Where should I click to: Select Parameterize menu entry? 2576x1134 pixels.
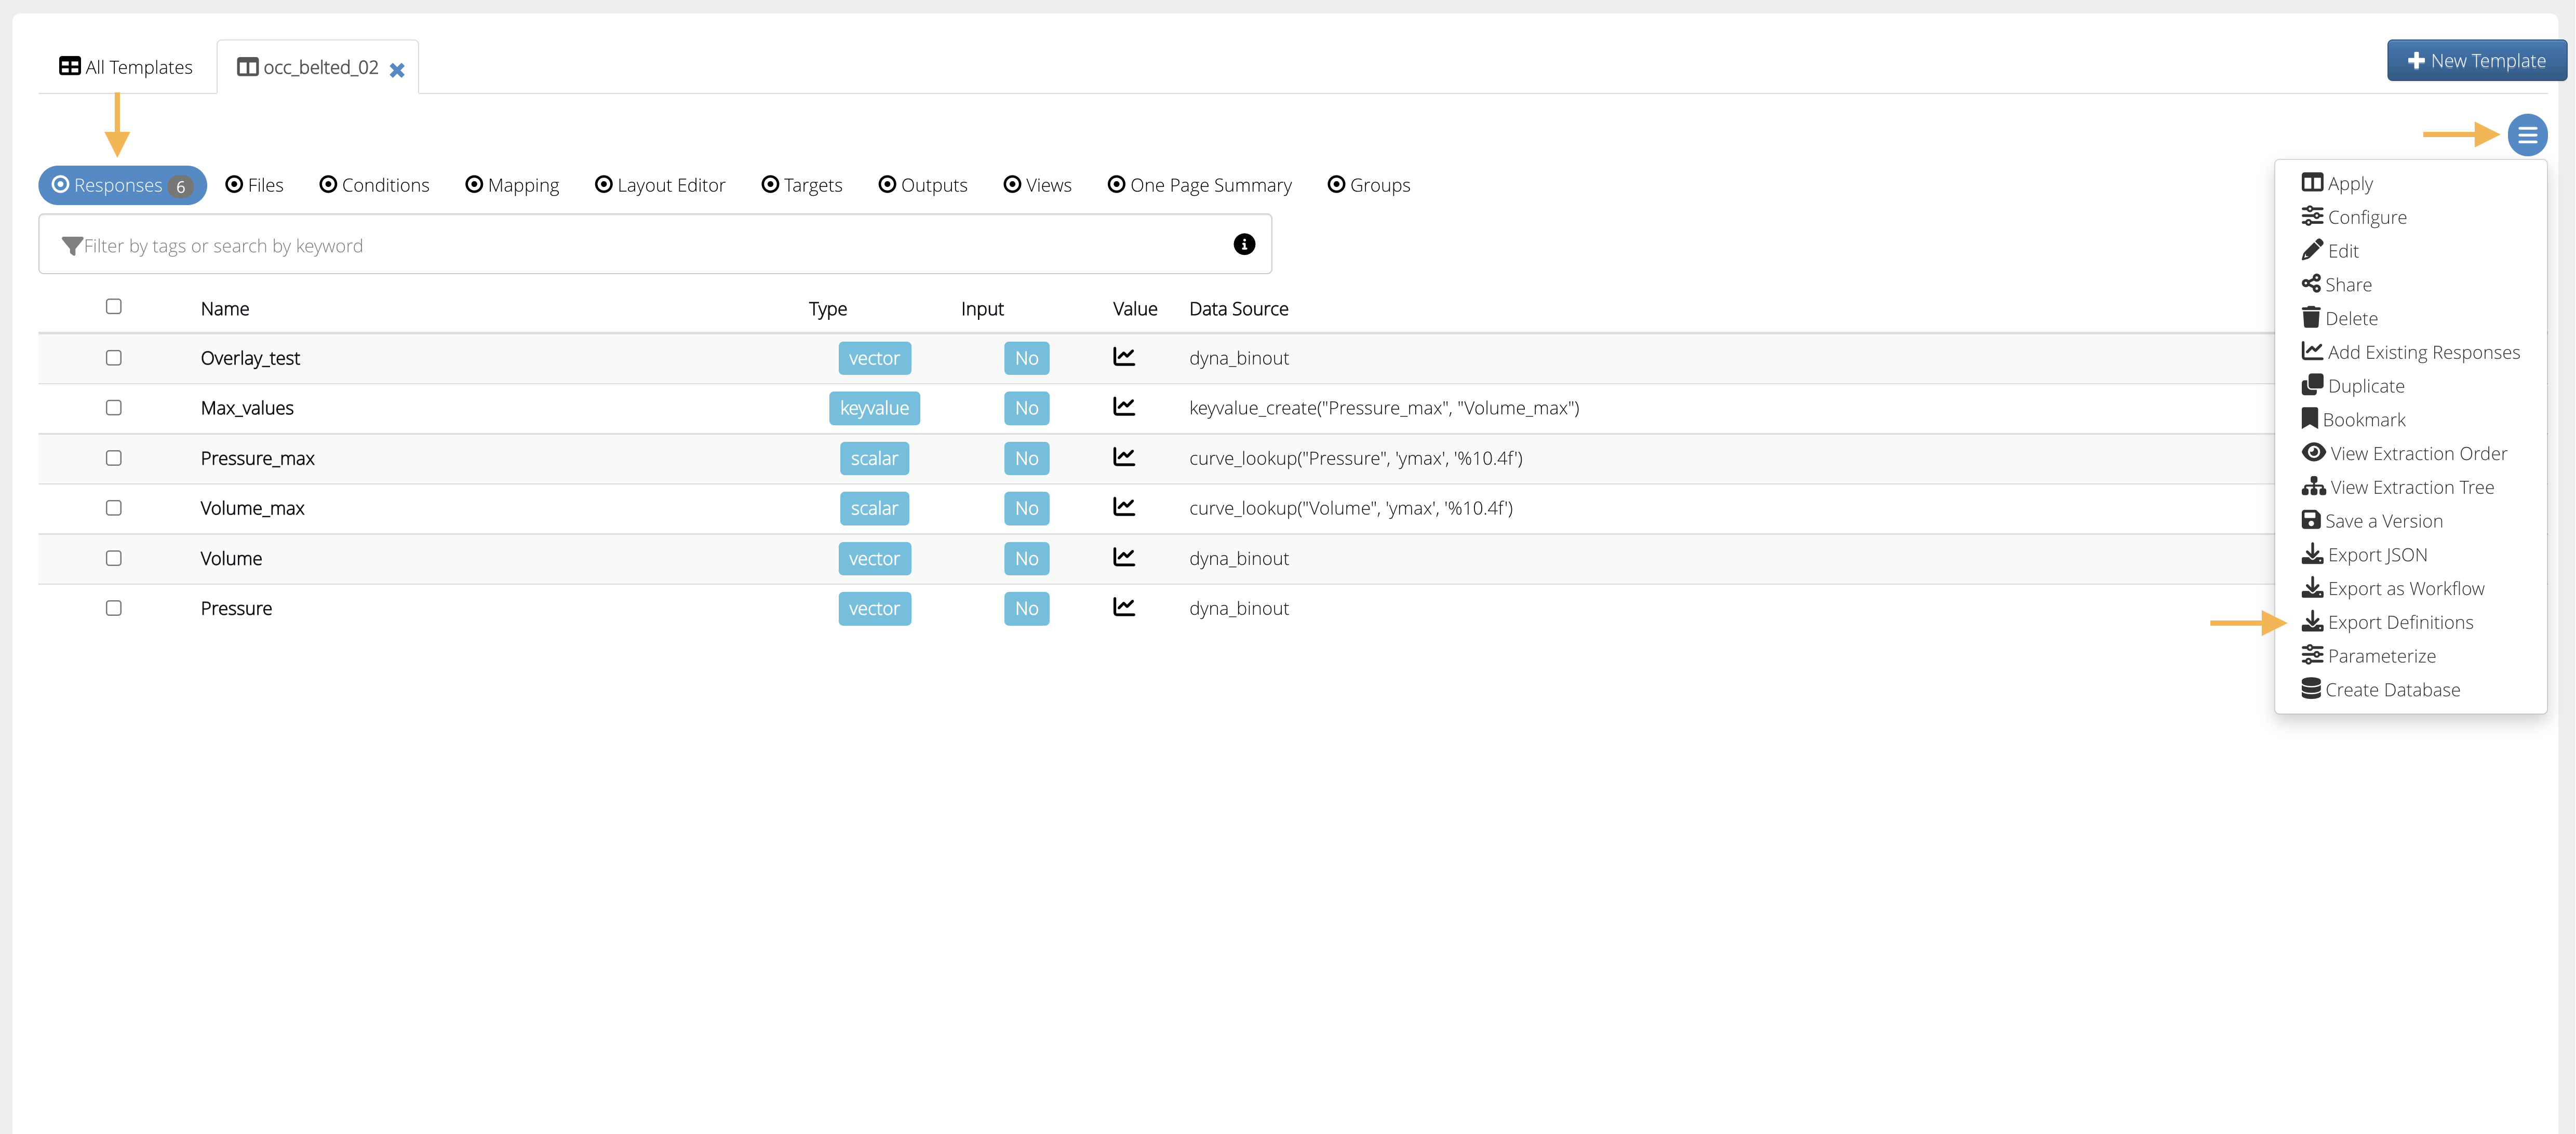(x=2369, y=656)
